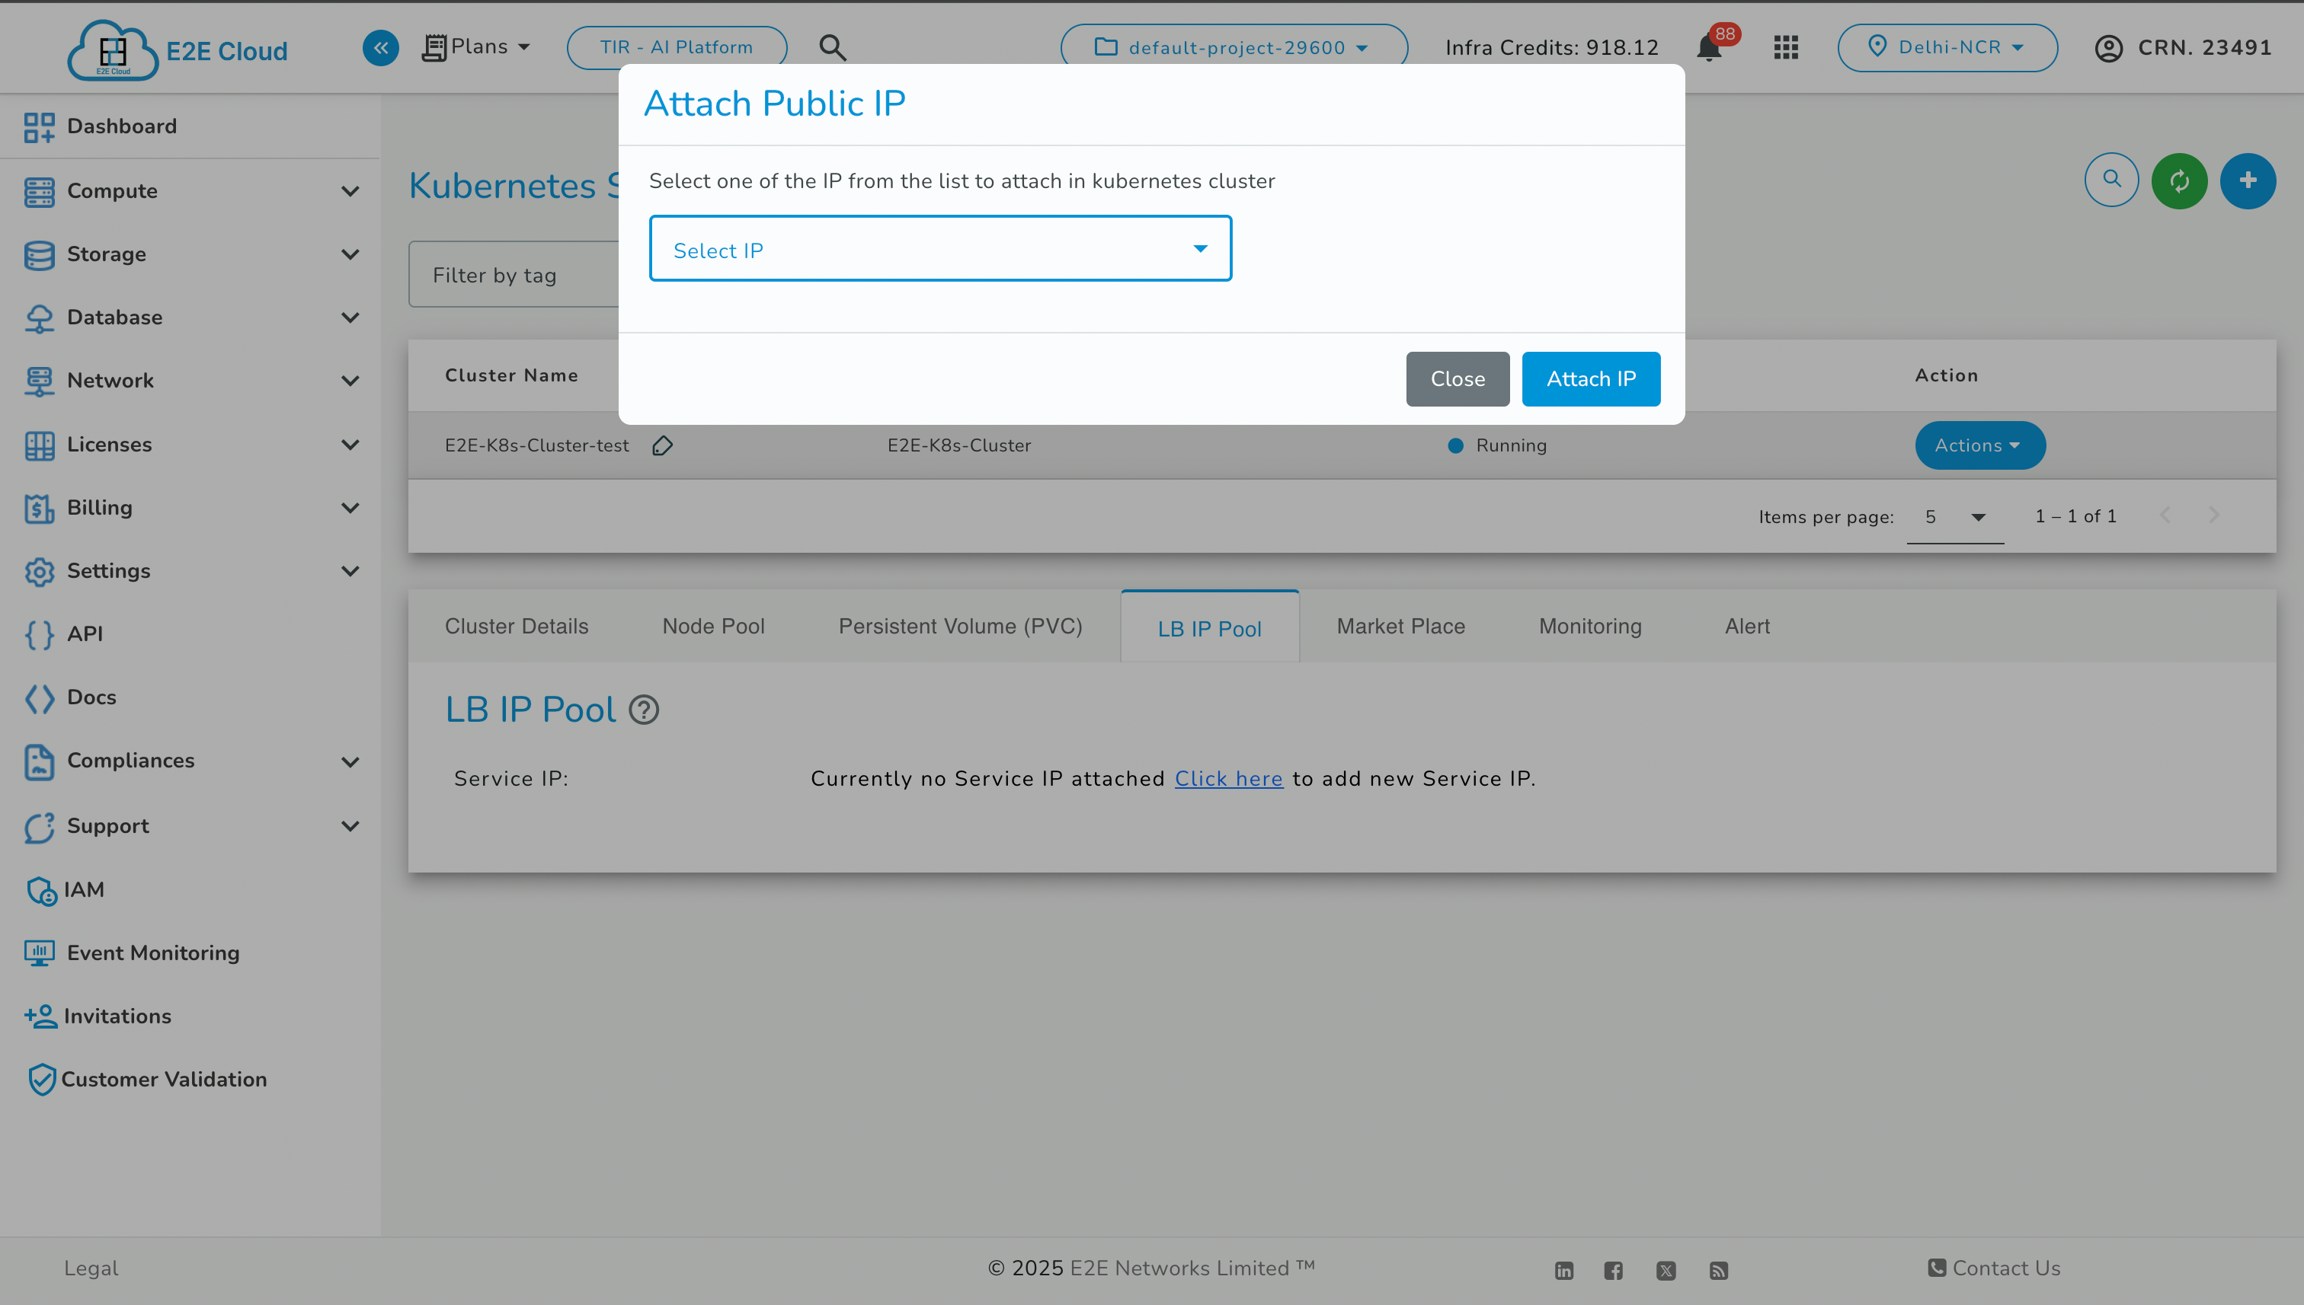The image size is (2304, 1305).
Task: Click the Storage sidebar icon
Action: tap(39, 254)
